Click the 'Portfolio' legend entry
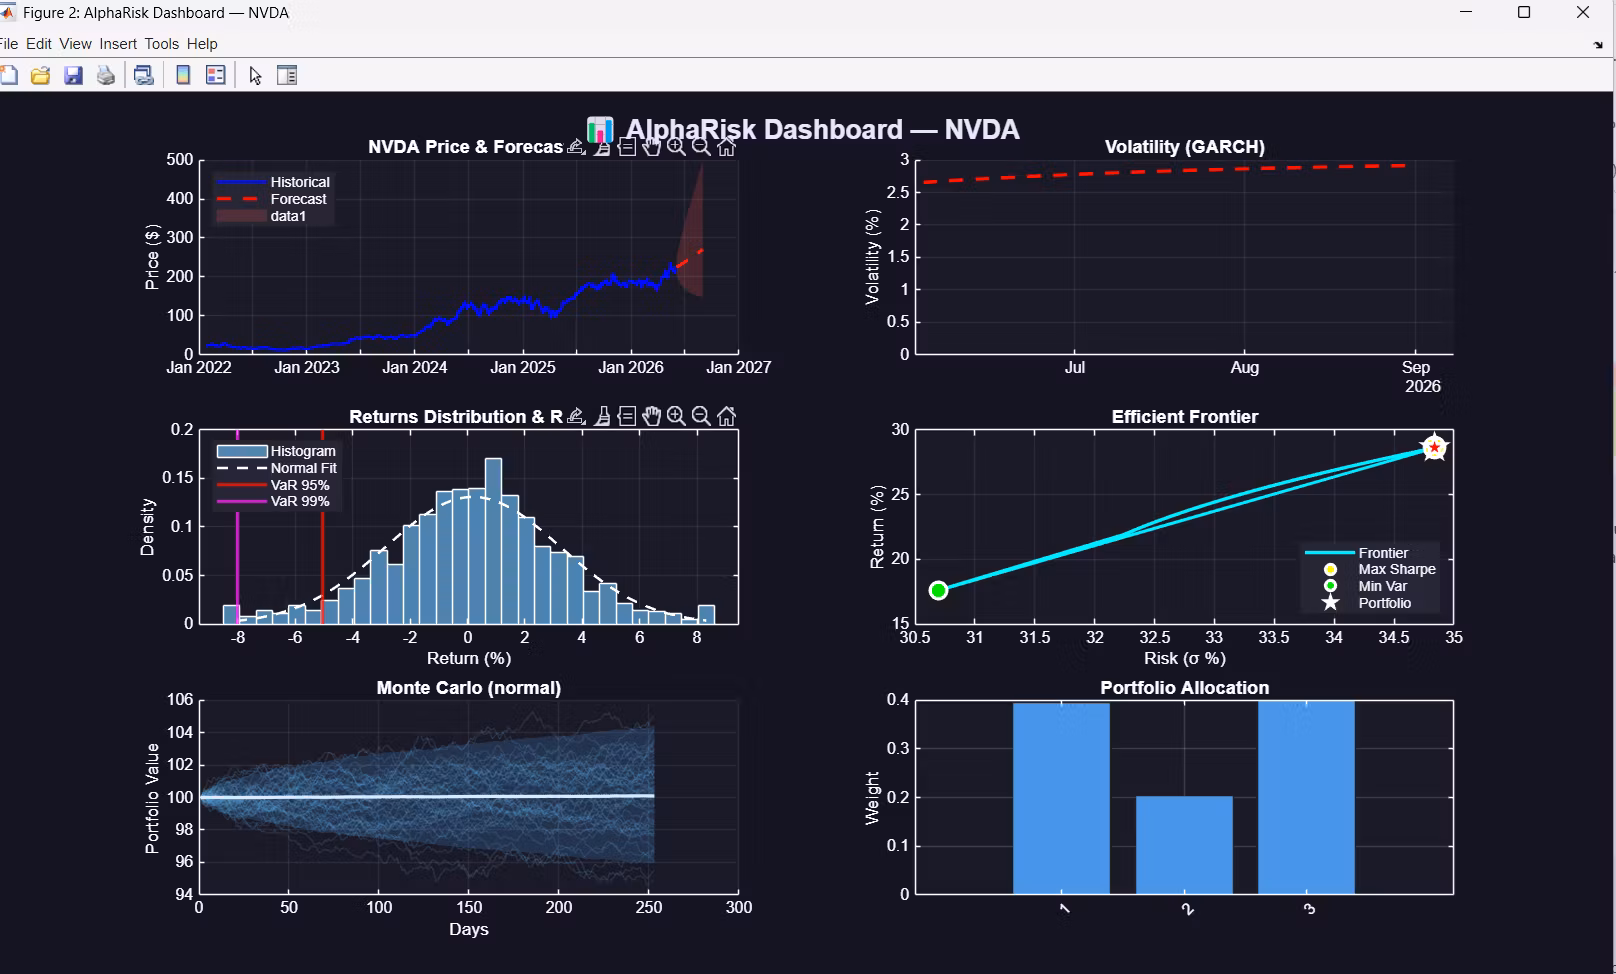 coord(1385,603)
